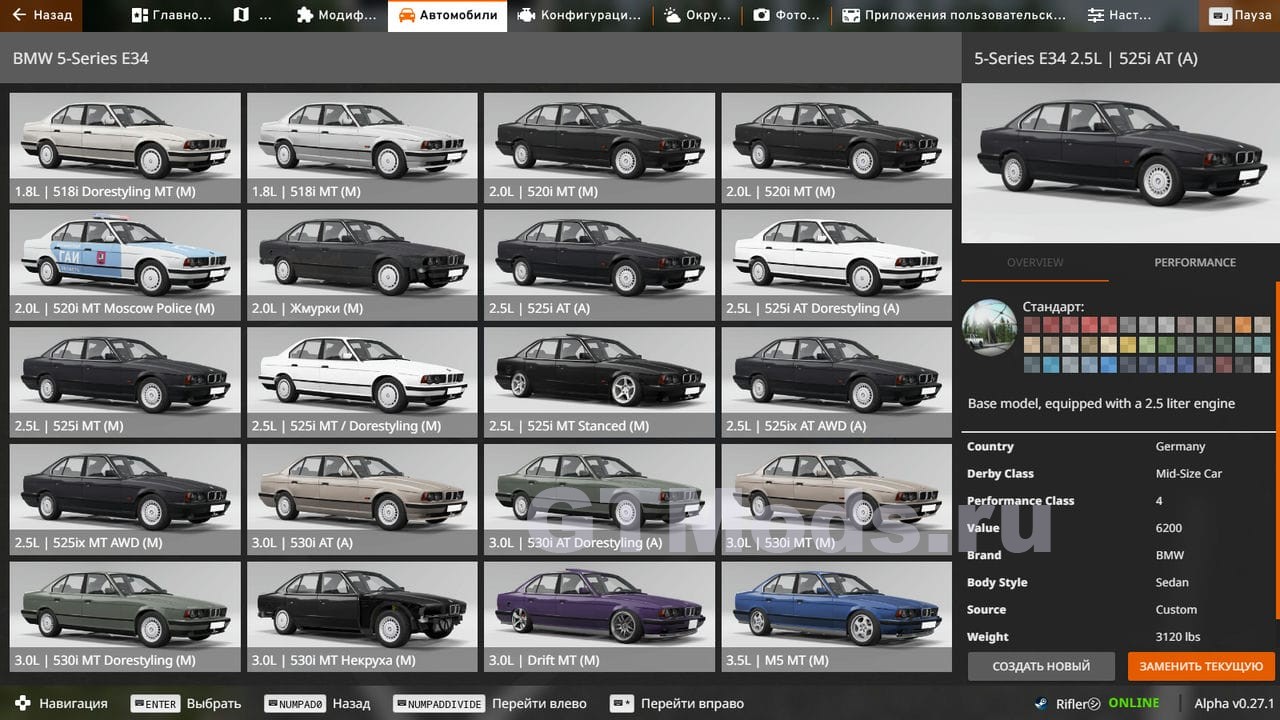Click the round environment preview icon
The height and width of the screenshot is (720, 1280).
pos(989,327)
